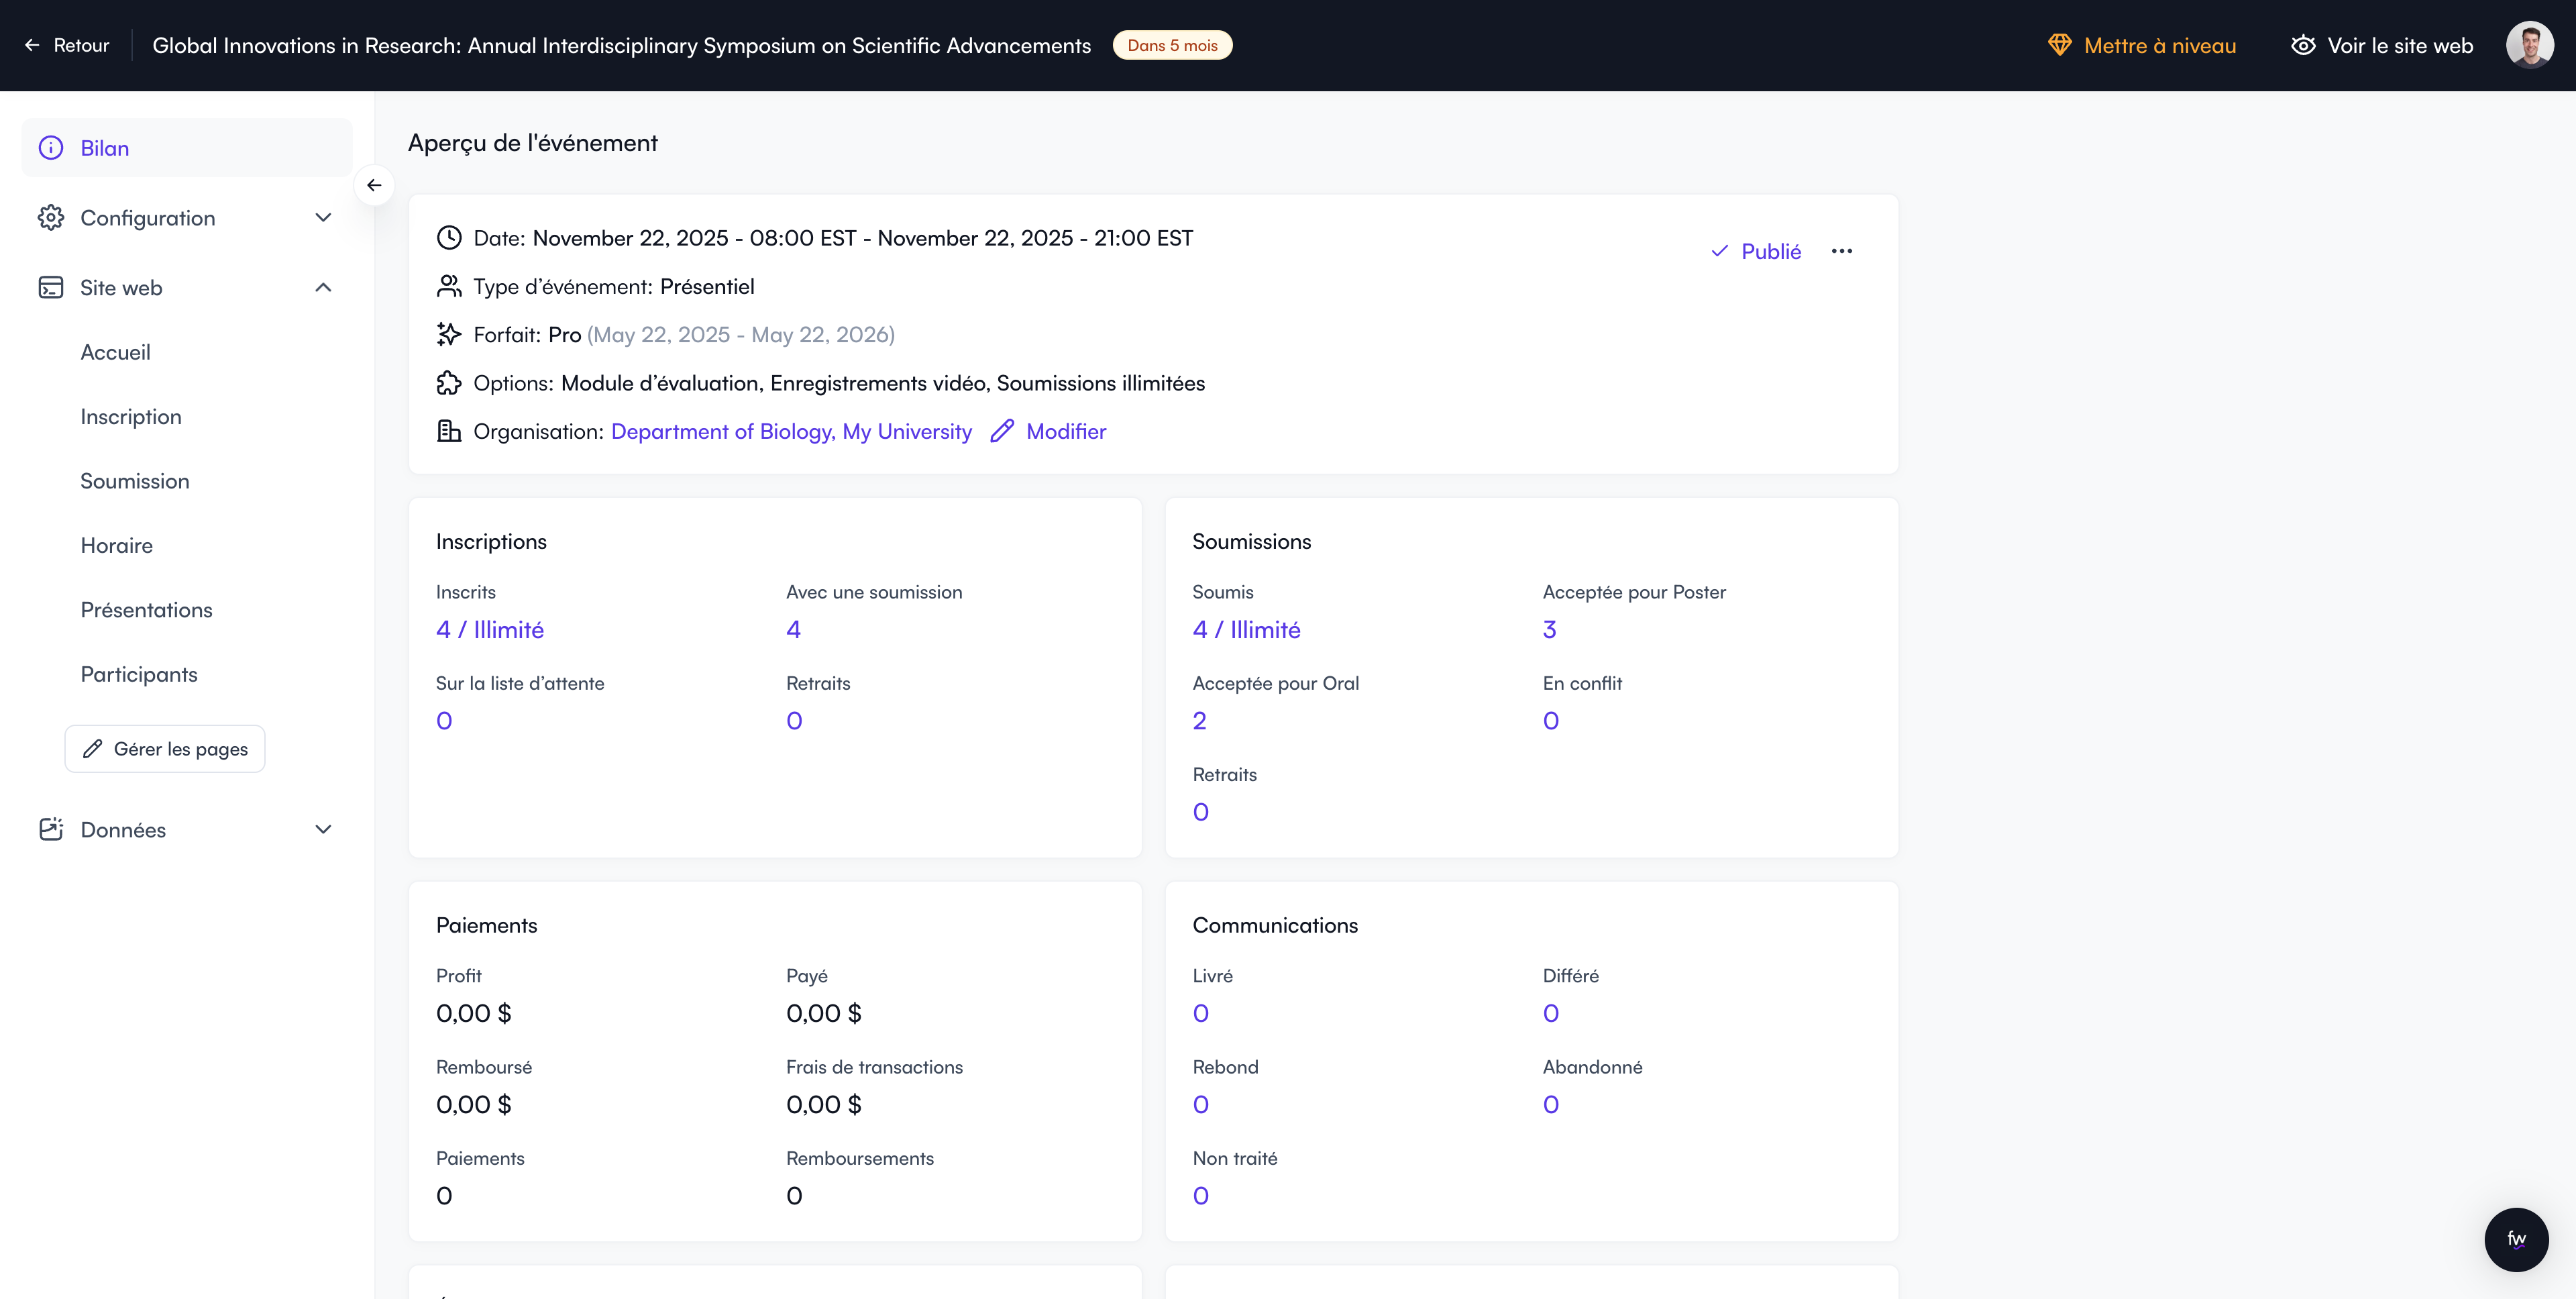The height and width of the screenshot is (1299, 2576).
Task: Go back using the Retour arrow
Action: point(33,45)
